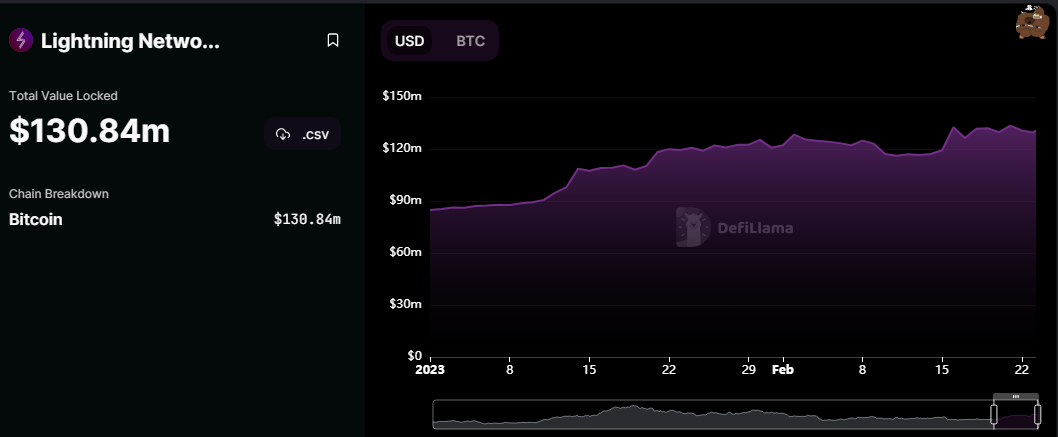Click the left handle of the range slider
The image size is (1058, 437).
995,413
